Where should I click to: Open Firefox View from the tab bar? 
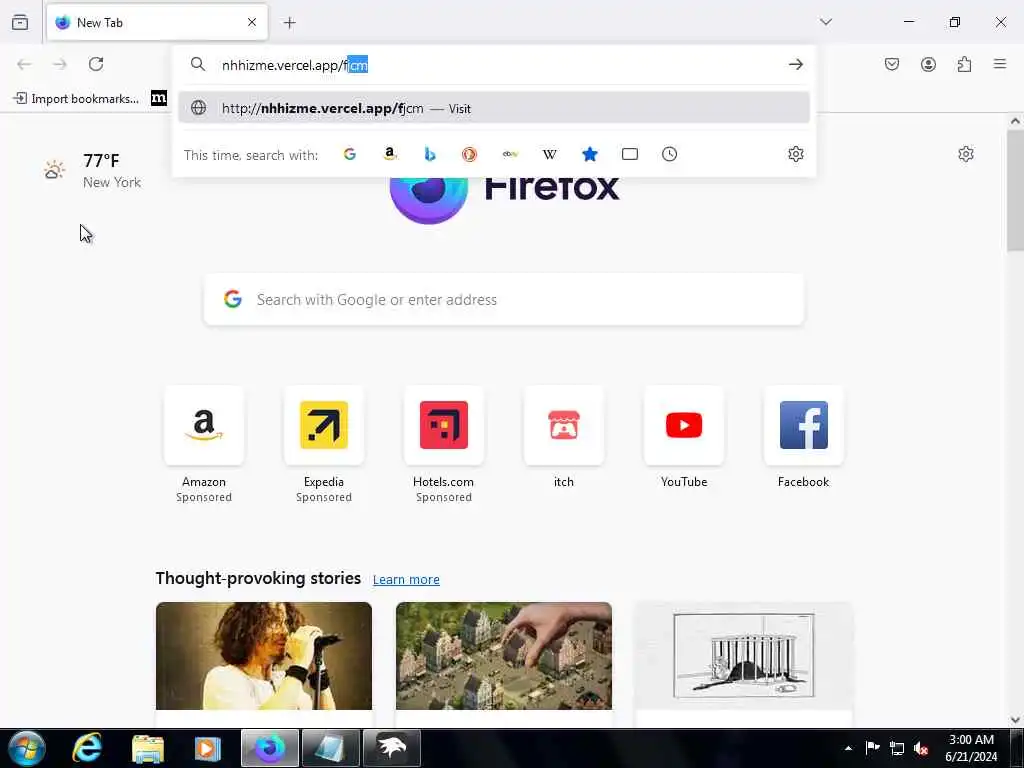pyautogui.click(x=20, y=23)
